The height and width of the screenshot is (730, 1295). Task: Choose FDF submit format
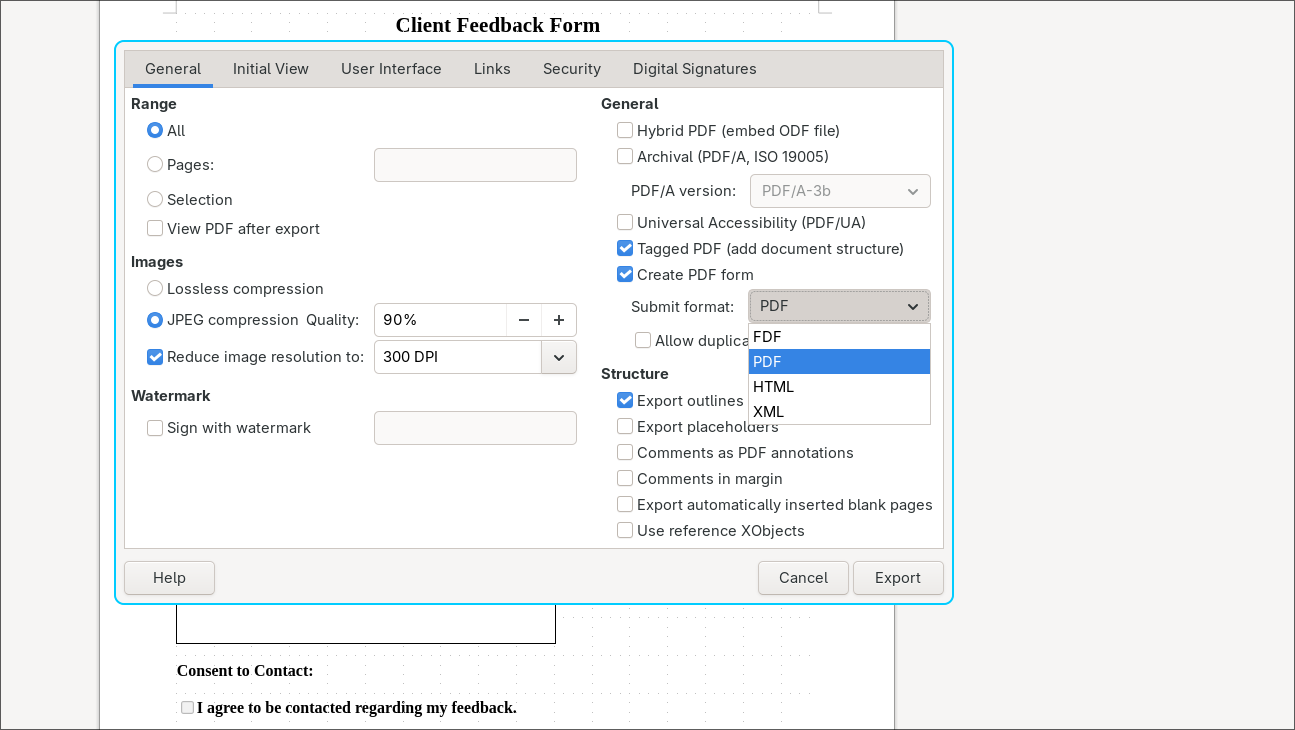point(839,337)
